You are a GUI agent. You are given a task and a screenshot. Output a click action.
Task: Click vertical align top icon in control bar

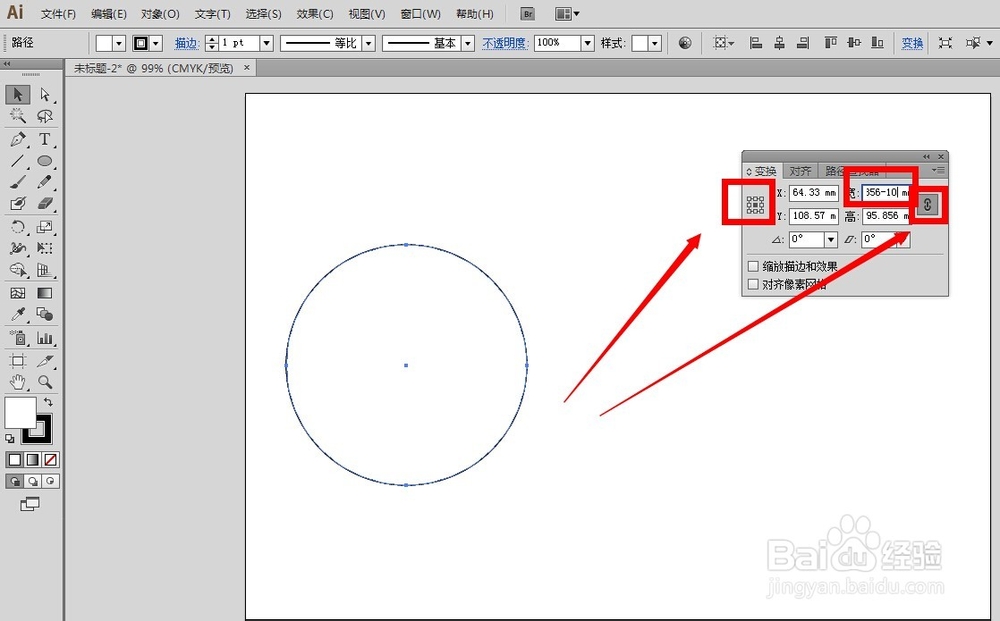(x=830, y=43)
